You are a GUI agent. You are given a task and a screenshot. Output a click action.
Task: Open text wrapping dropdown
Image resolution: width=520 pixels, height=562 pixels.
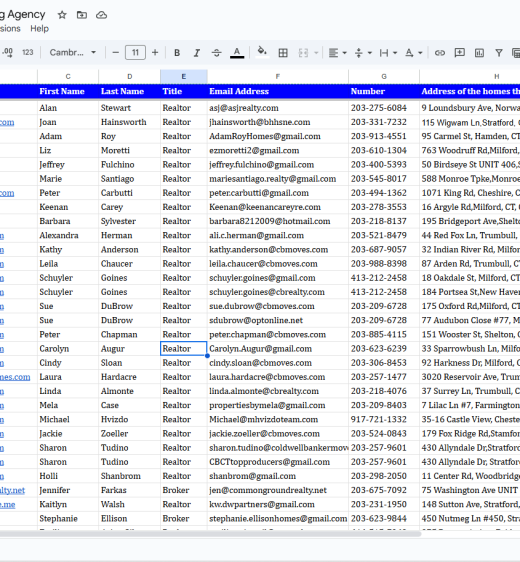pos(388,53)
